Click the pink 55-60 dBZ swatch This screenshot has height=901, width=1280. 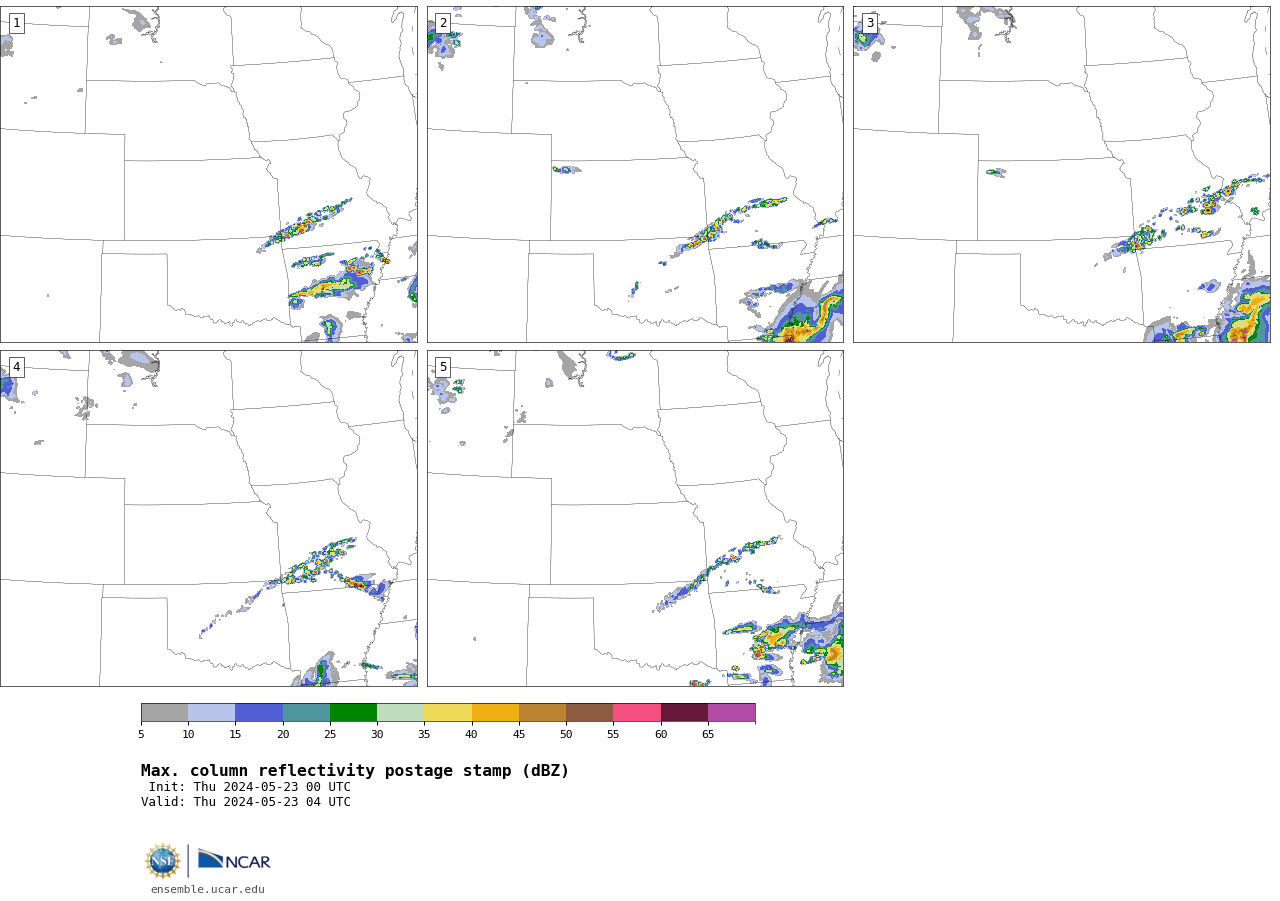click(637, 712)
